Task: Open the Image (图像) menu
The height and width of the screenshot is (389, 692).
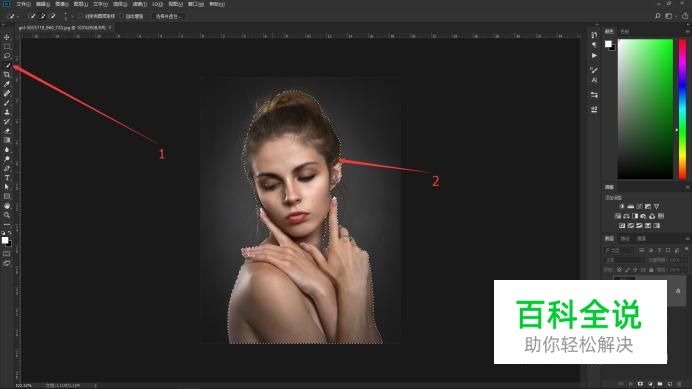Action: pos(61,4)
